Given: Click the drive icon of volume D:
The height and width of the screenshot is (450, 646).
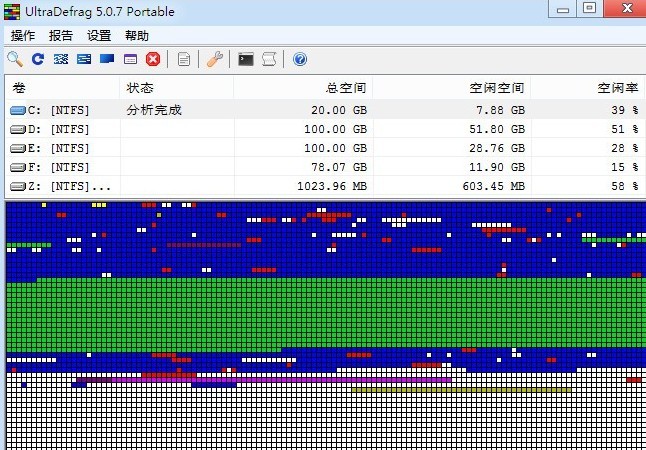Looking at the screenshot, I should click(x=18, y=129).
